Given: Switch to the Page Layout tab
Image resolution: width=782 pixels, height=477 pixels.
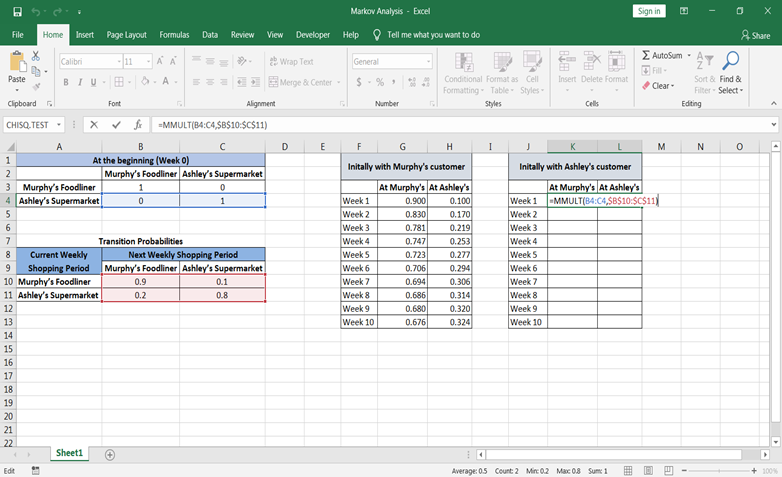Looking at the screenshot, I should [127, 34].
